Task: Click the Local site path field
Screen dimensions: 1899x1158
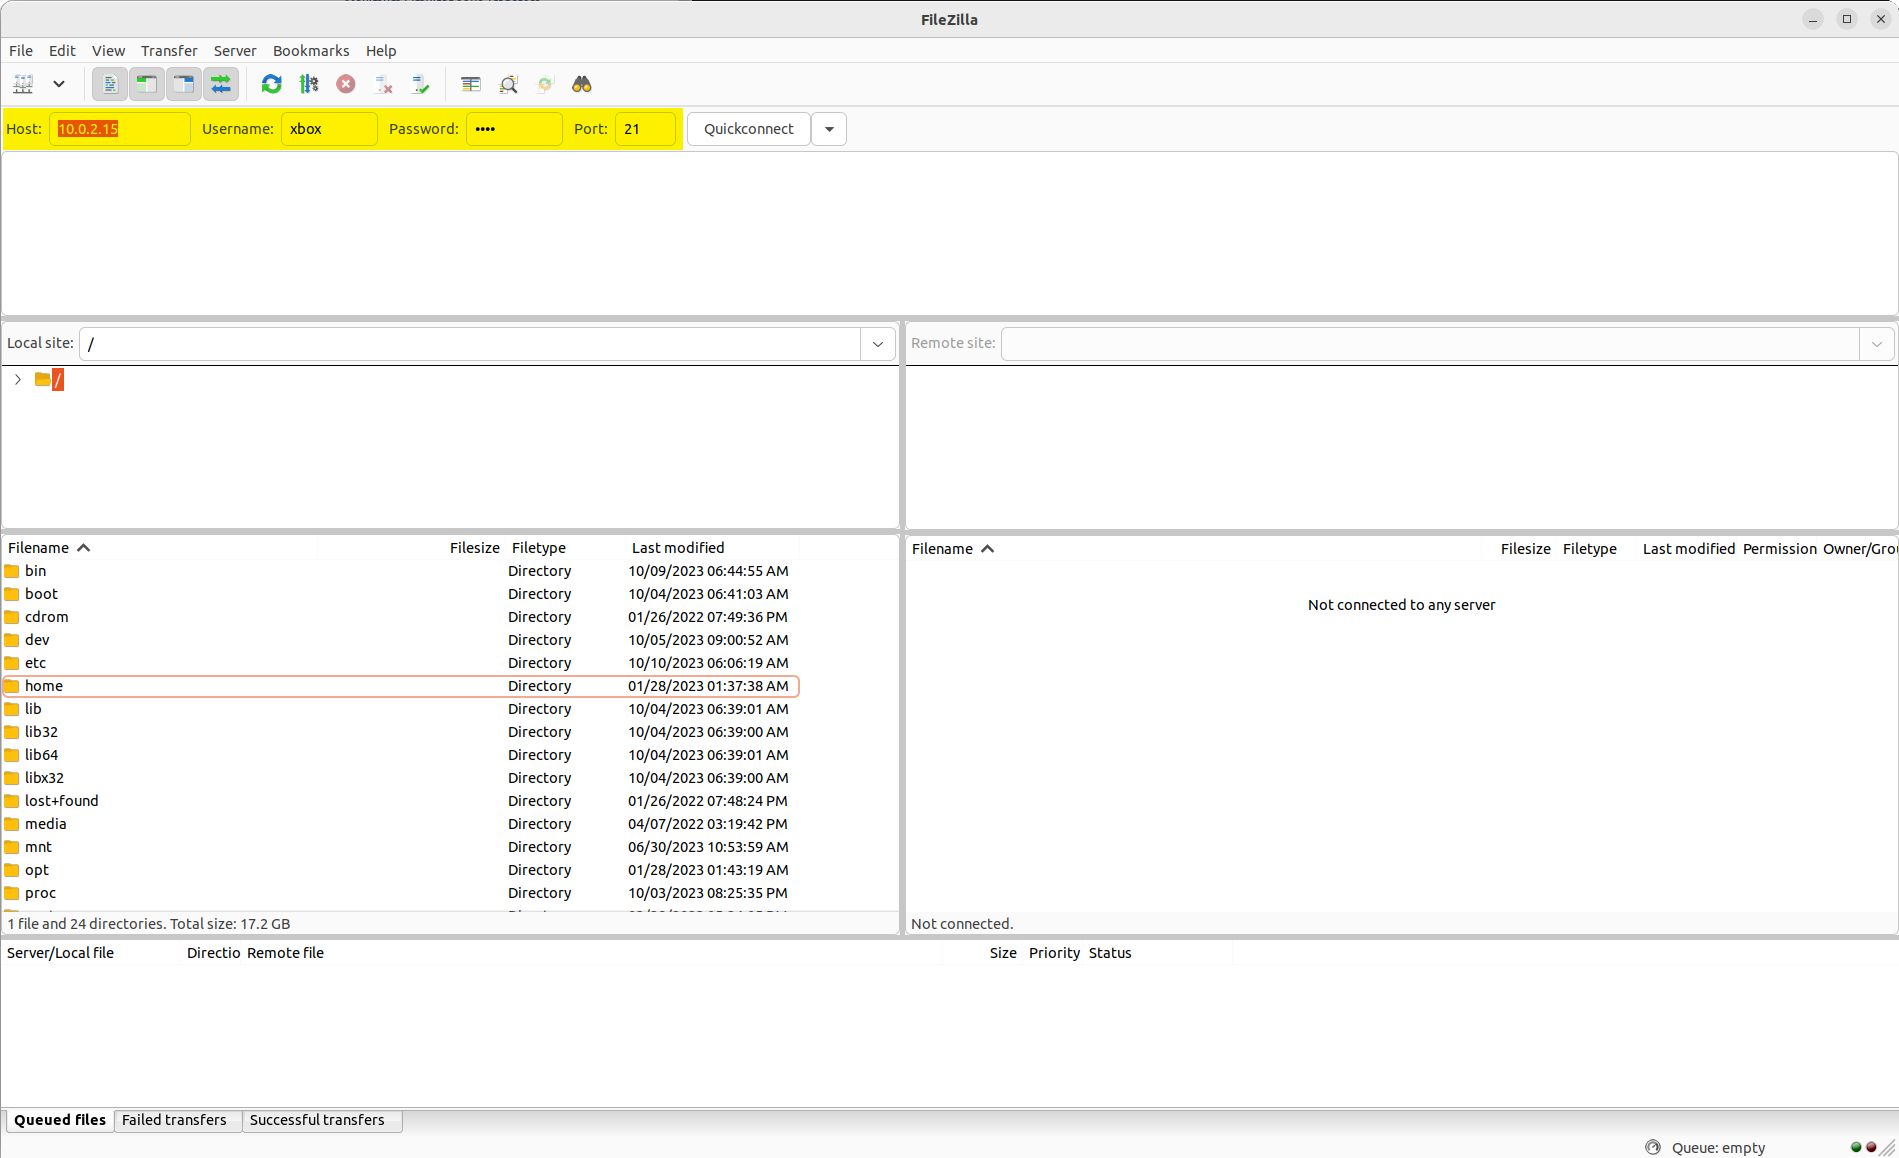Action: pos(470,344)
